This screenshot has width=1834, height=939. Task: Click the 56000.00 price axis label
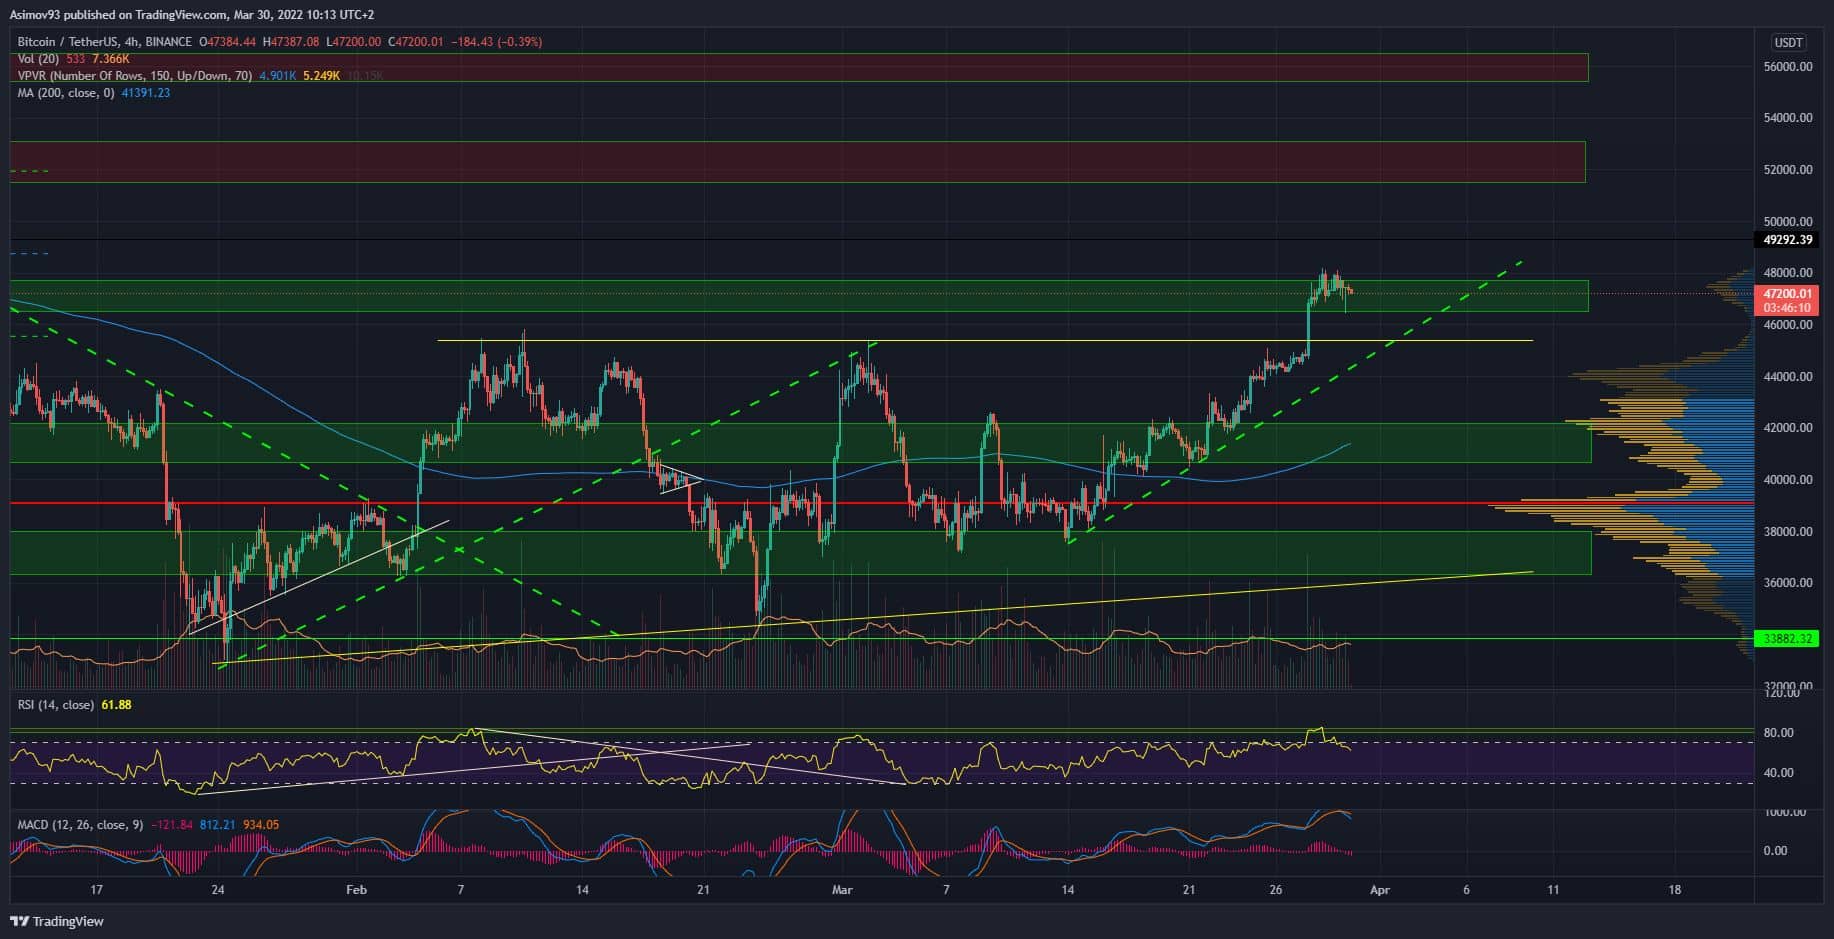[x=1788, y=66]
